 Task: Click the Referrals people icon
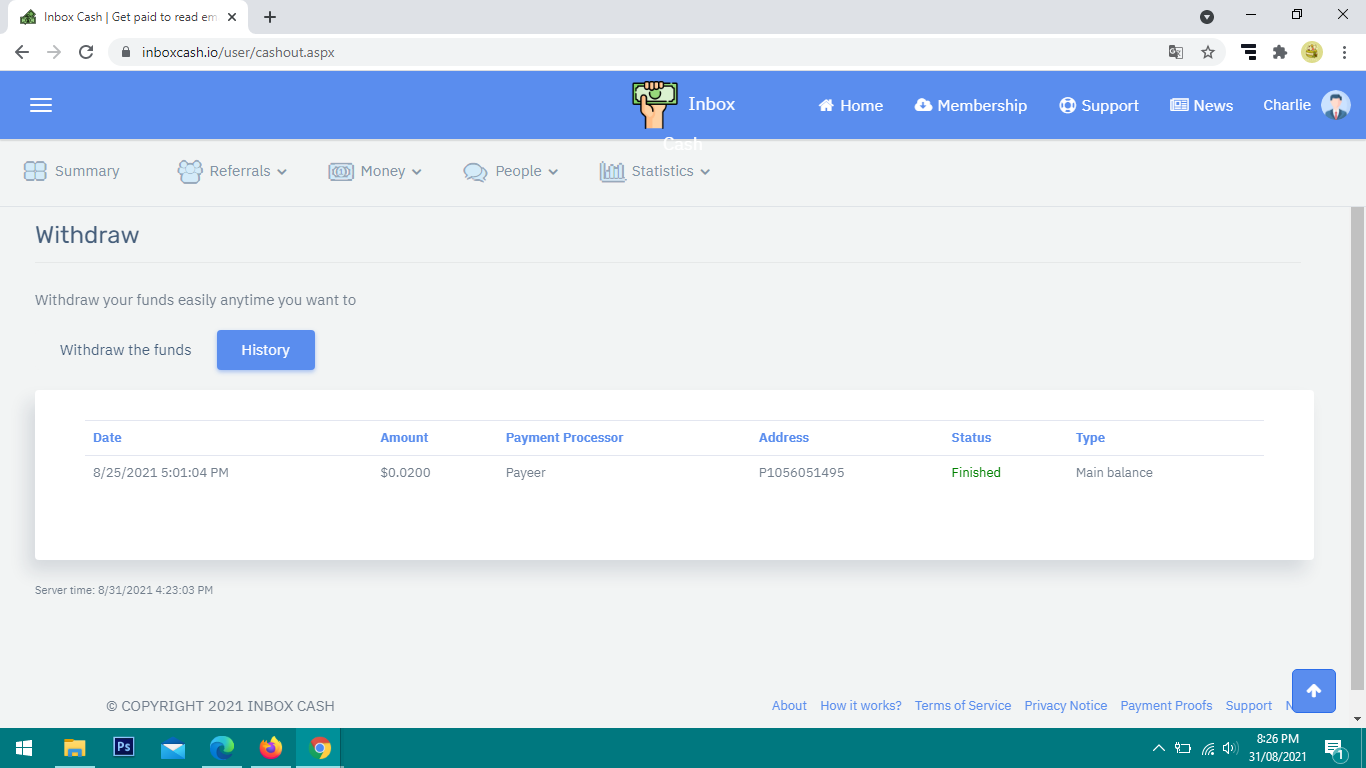tap(190, 171)
